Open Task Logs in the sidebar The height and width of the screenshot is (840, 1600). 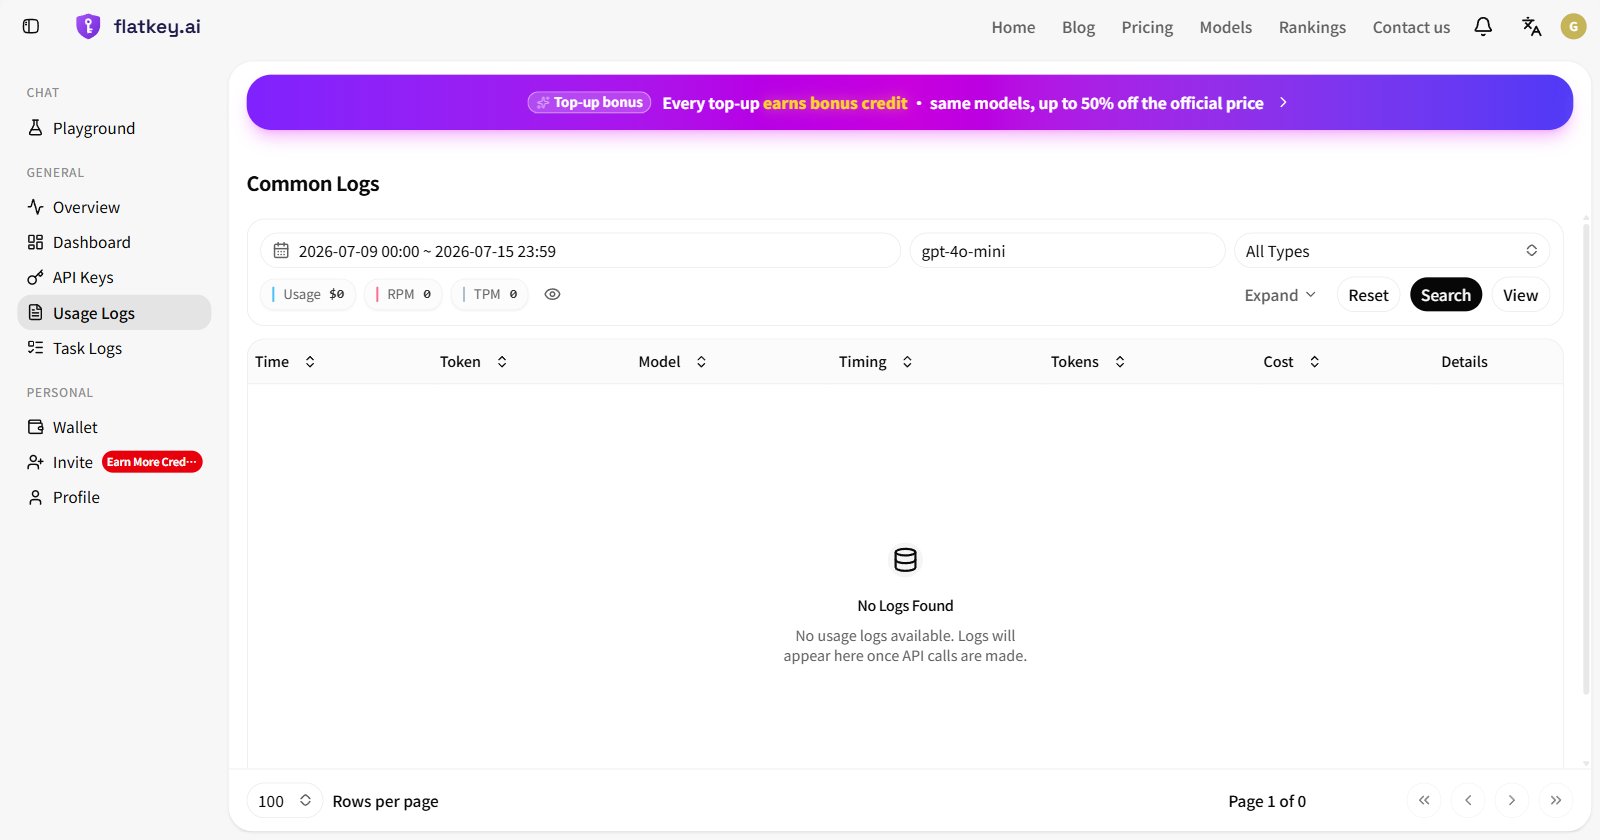point(114,348)
